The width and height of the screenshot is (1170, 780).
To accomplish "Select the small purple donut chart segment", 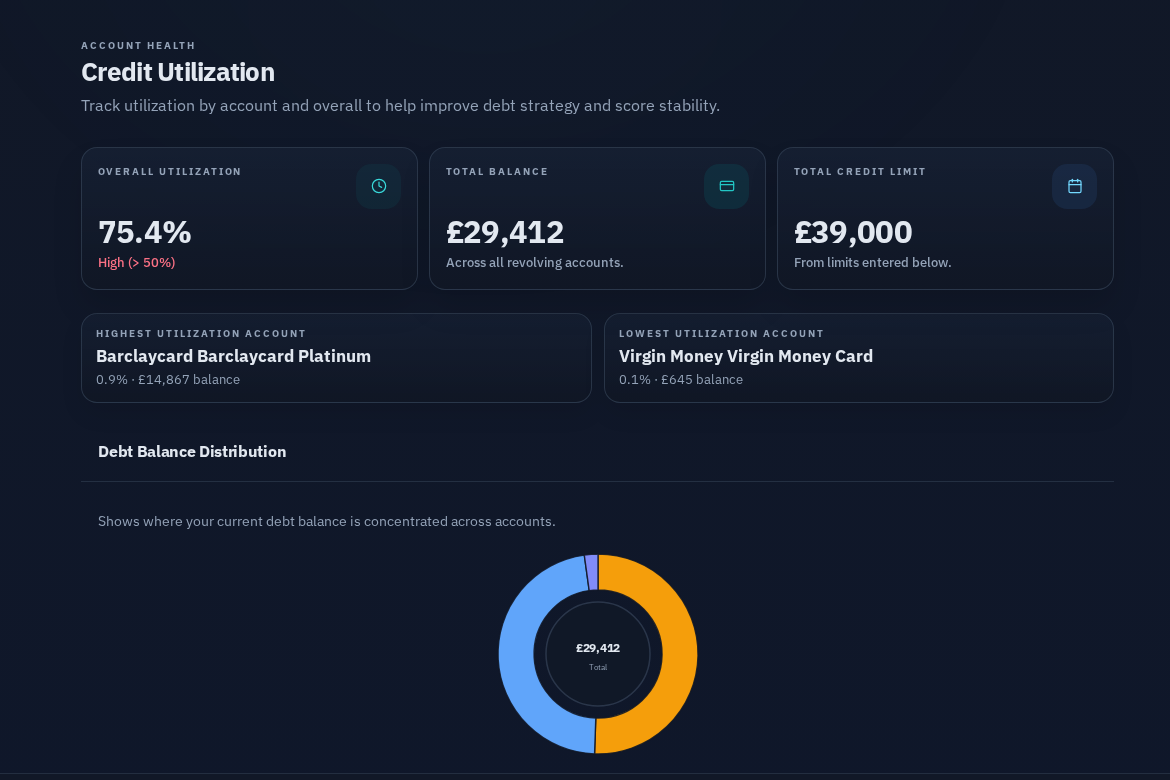I will point(592,572).
